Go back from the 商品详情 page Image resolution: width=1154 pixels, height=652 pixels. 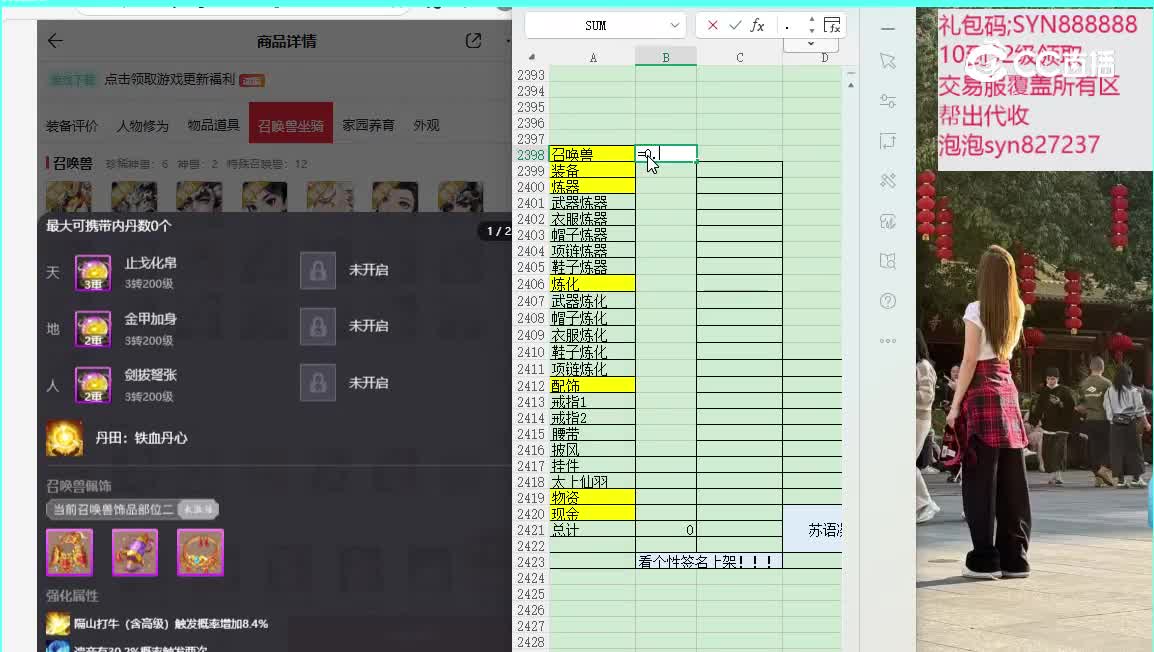pyautogui.click(x=55, y=41)
